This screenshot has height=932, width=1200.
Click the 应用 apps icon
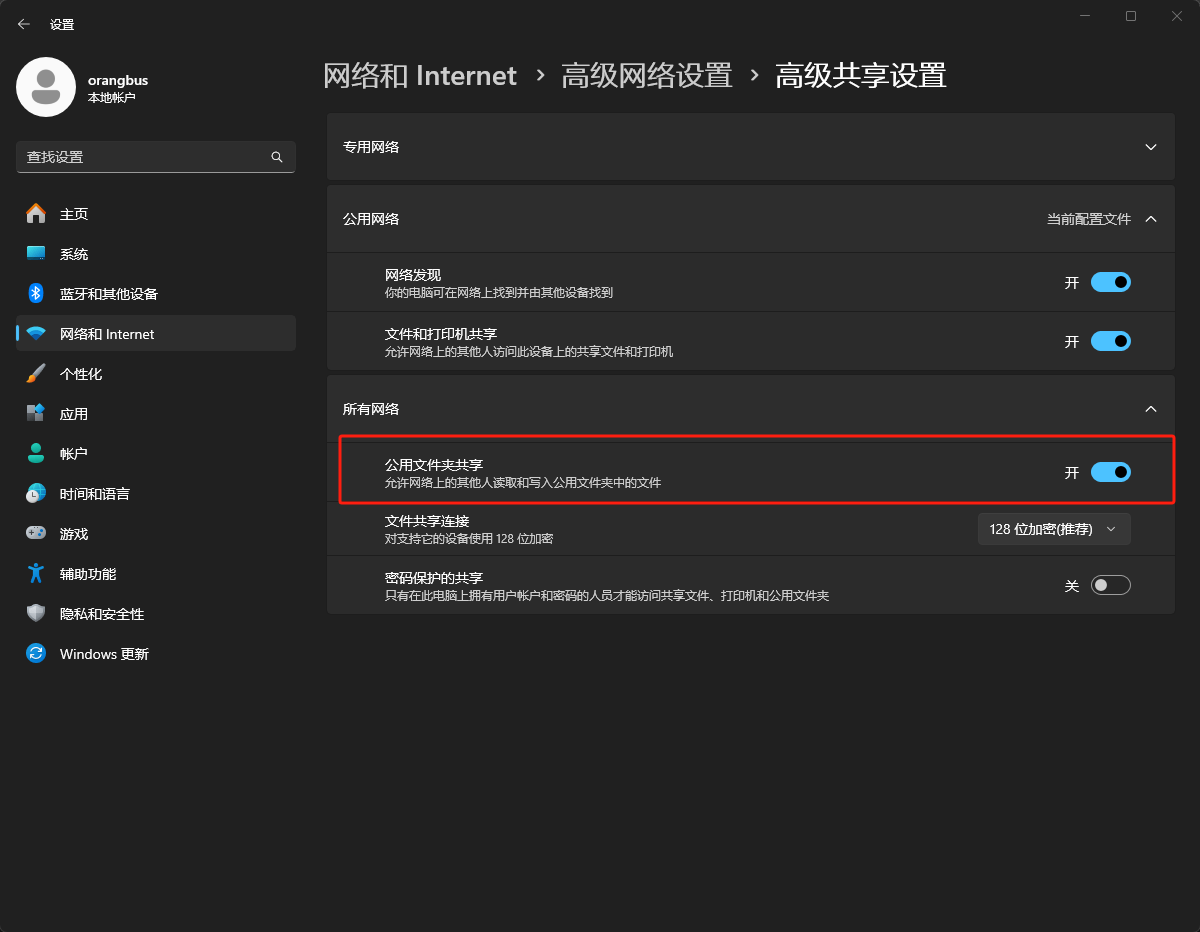36,414
